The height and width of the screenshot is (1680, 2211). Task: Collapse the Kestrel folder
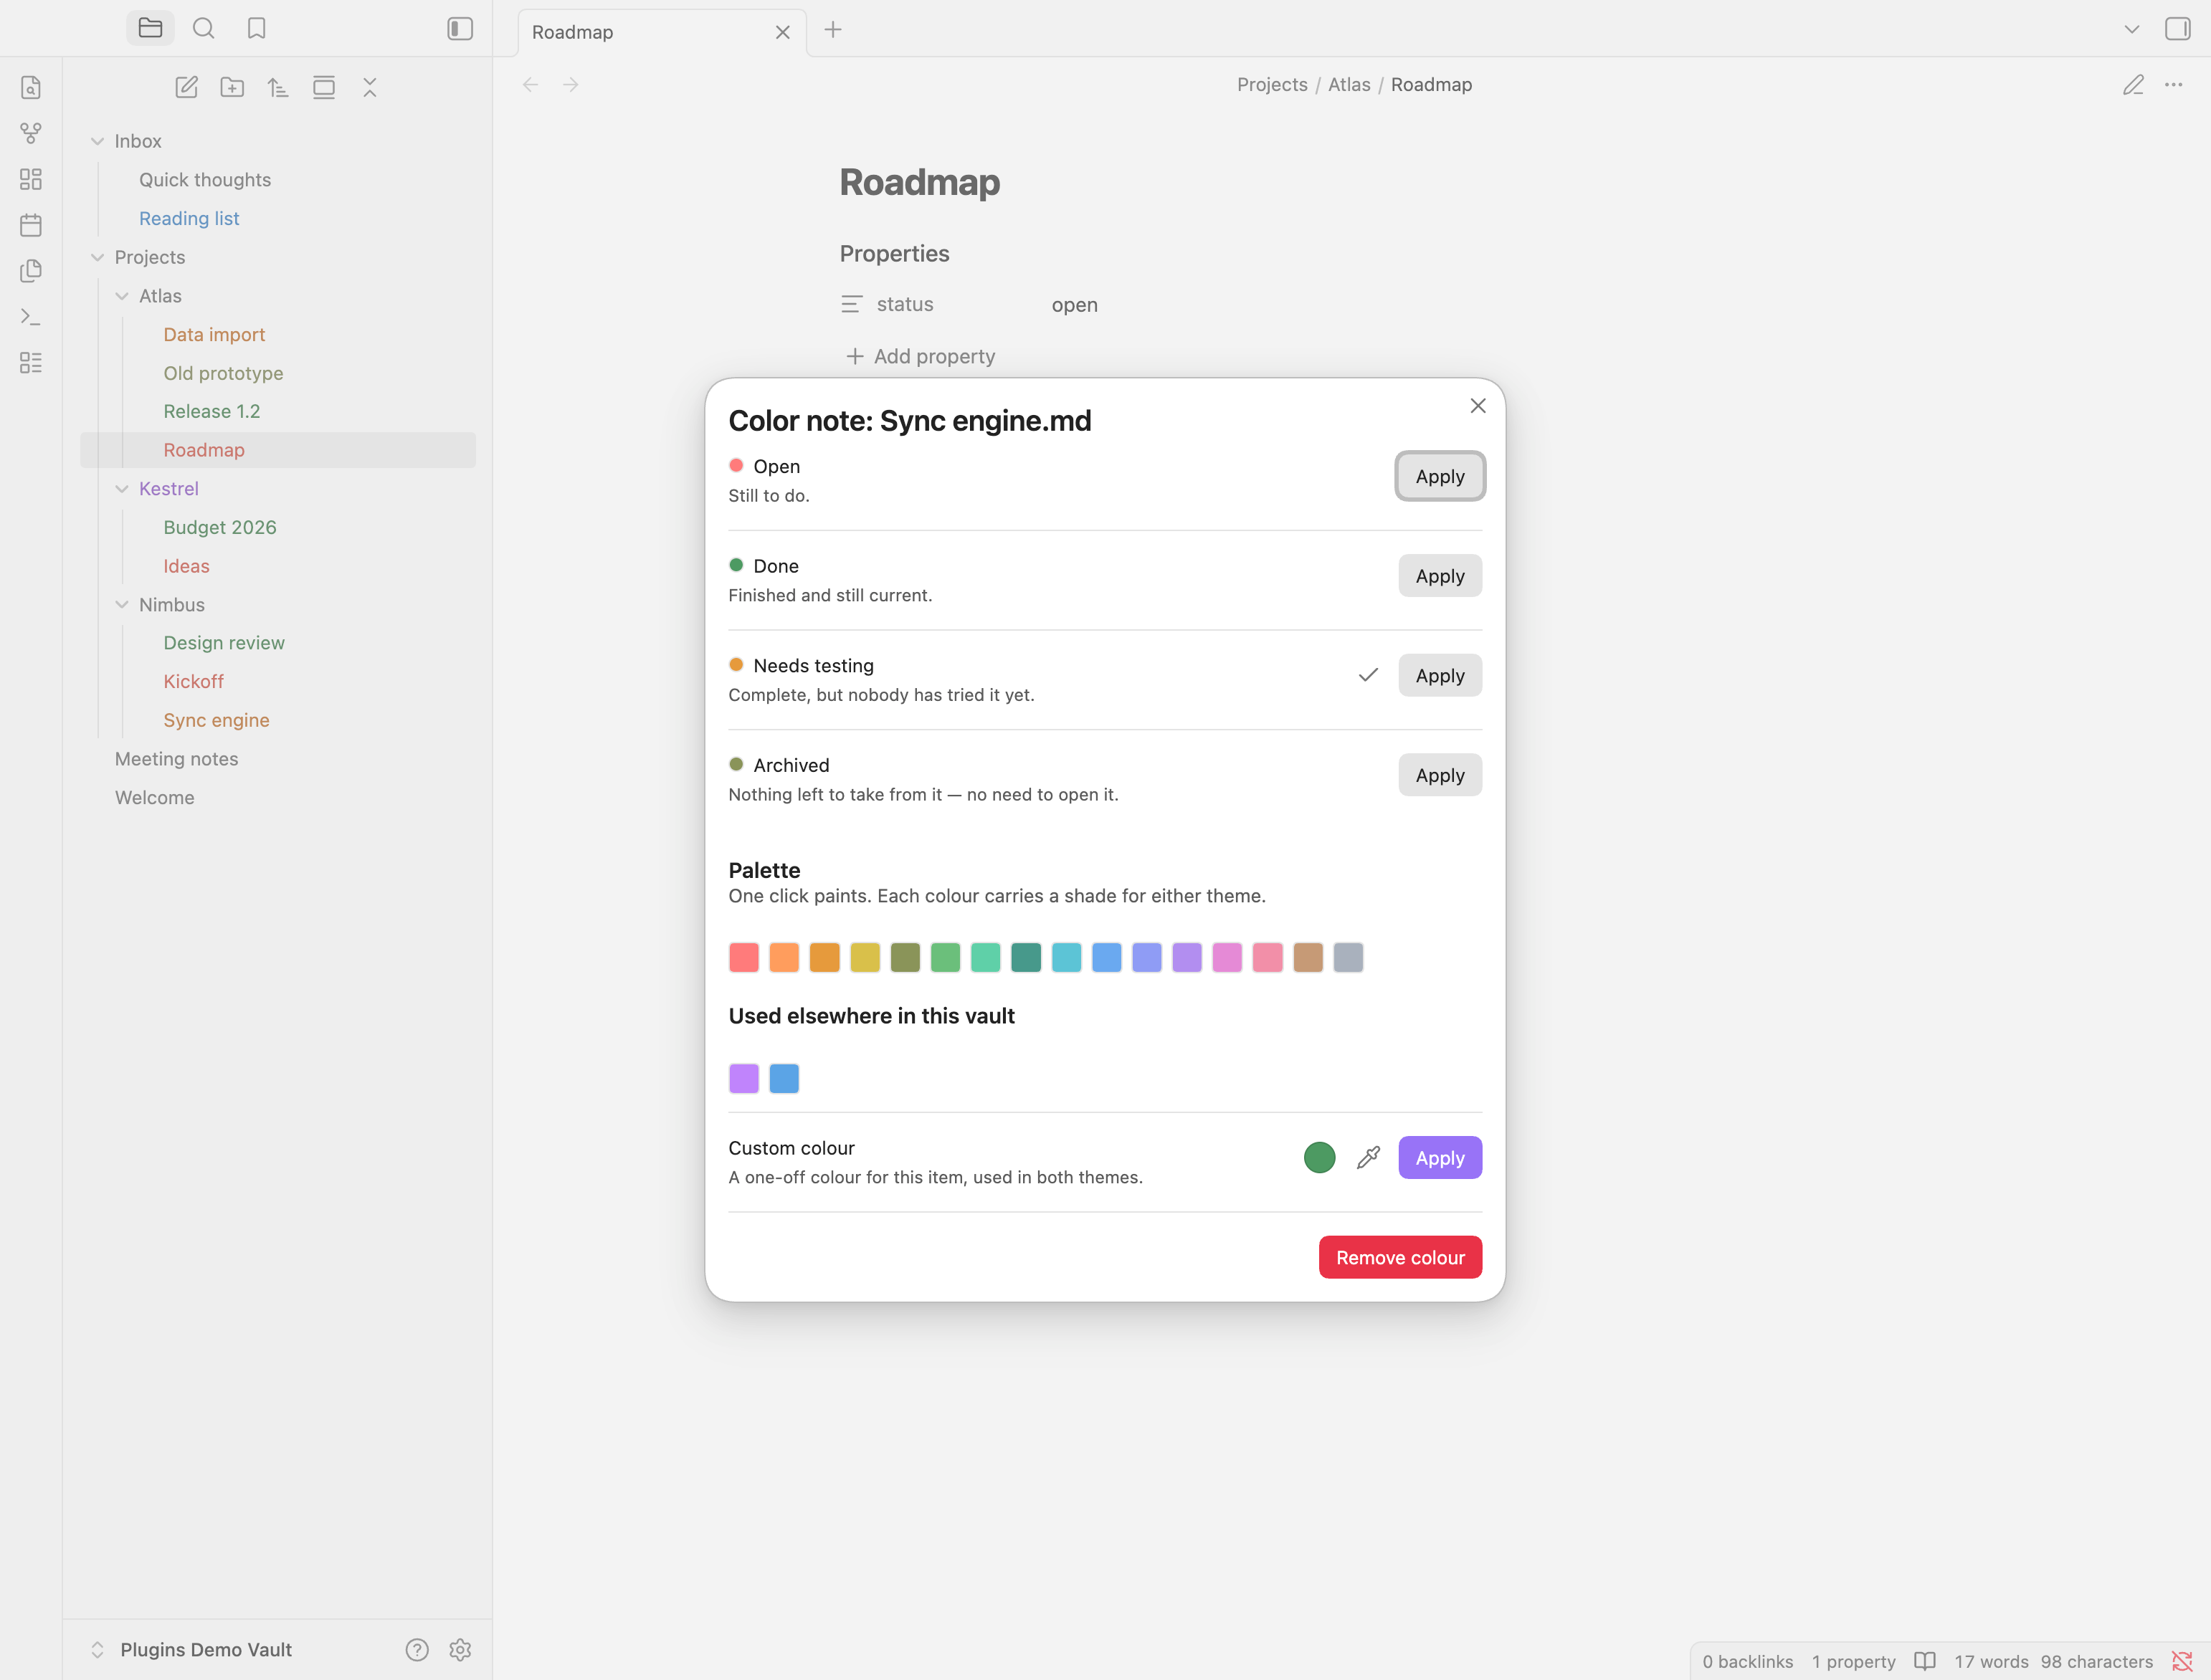pyautogui.click(x=122, y=489)
